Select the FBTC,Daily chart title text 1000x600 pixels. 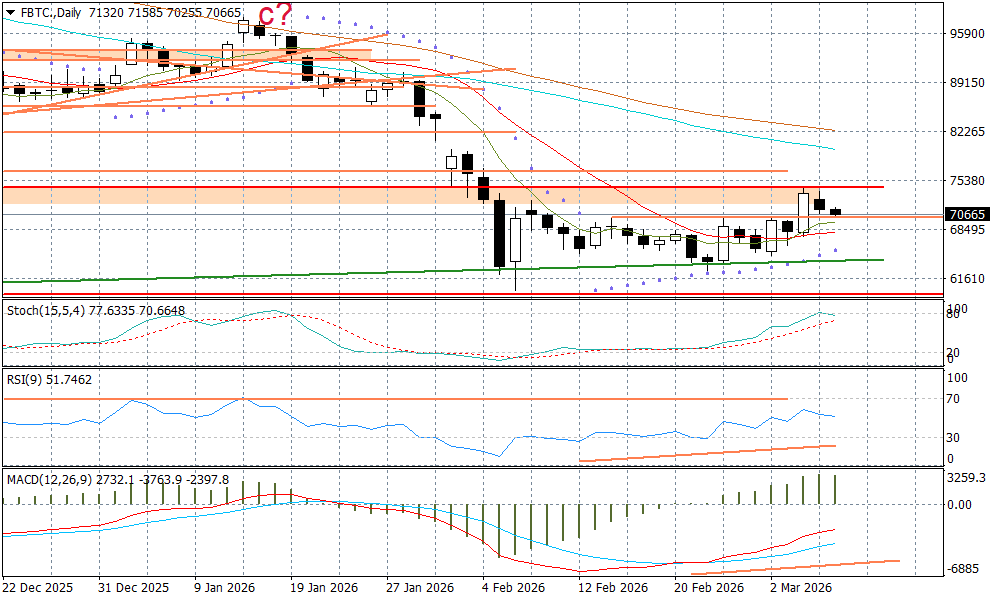pyautogui.click(x=50, y=12)
